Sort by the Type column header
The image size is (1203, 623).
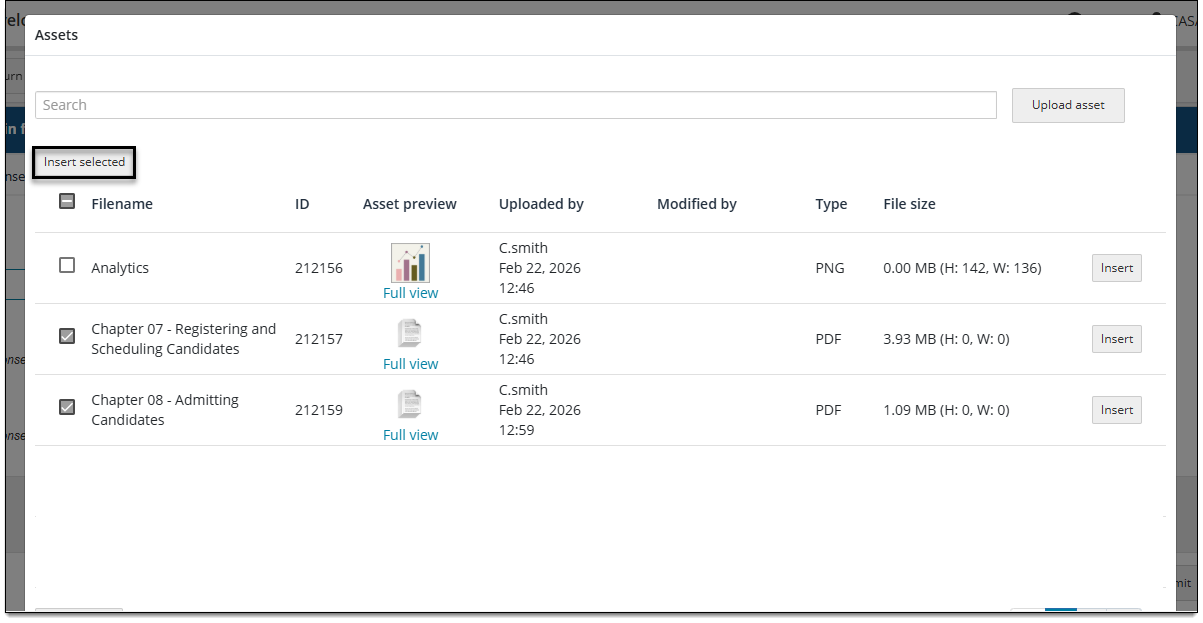click(831, 204)
